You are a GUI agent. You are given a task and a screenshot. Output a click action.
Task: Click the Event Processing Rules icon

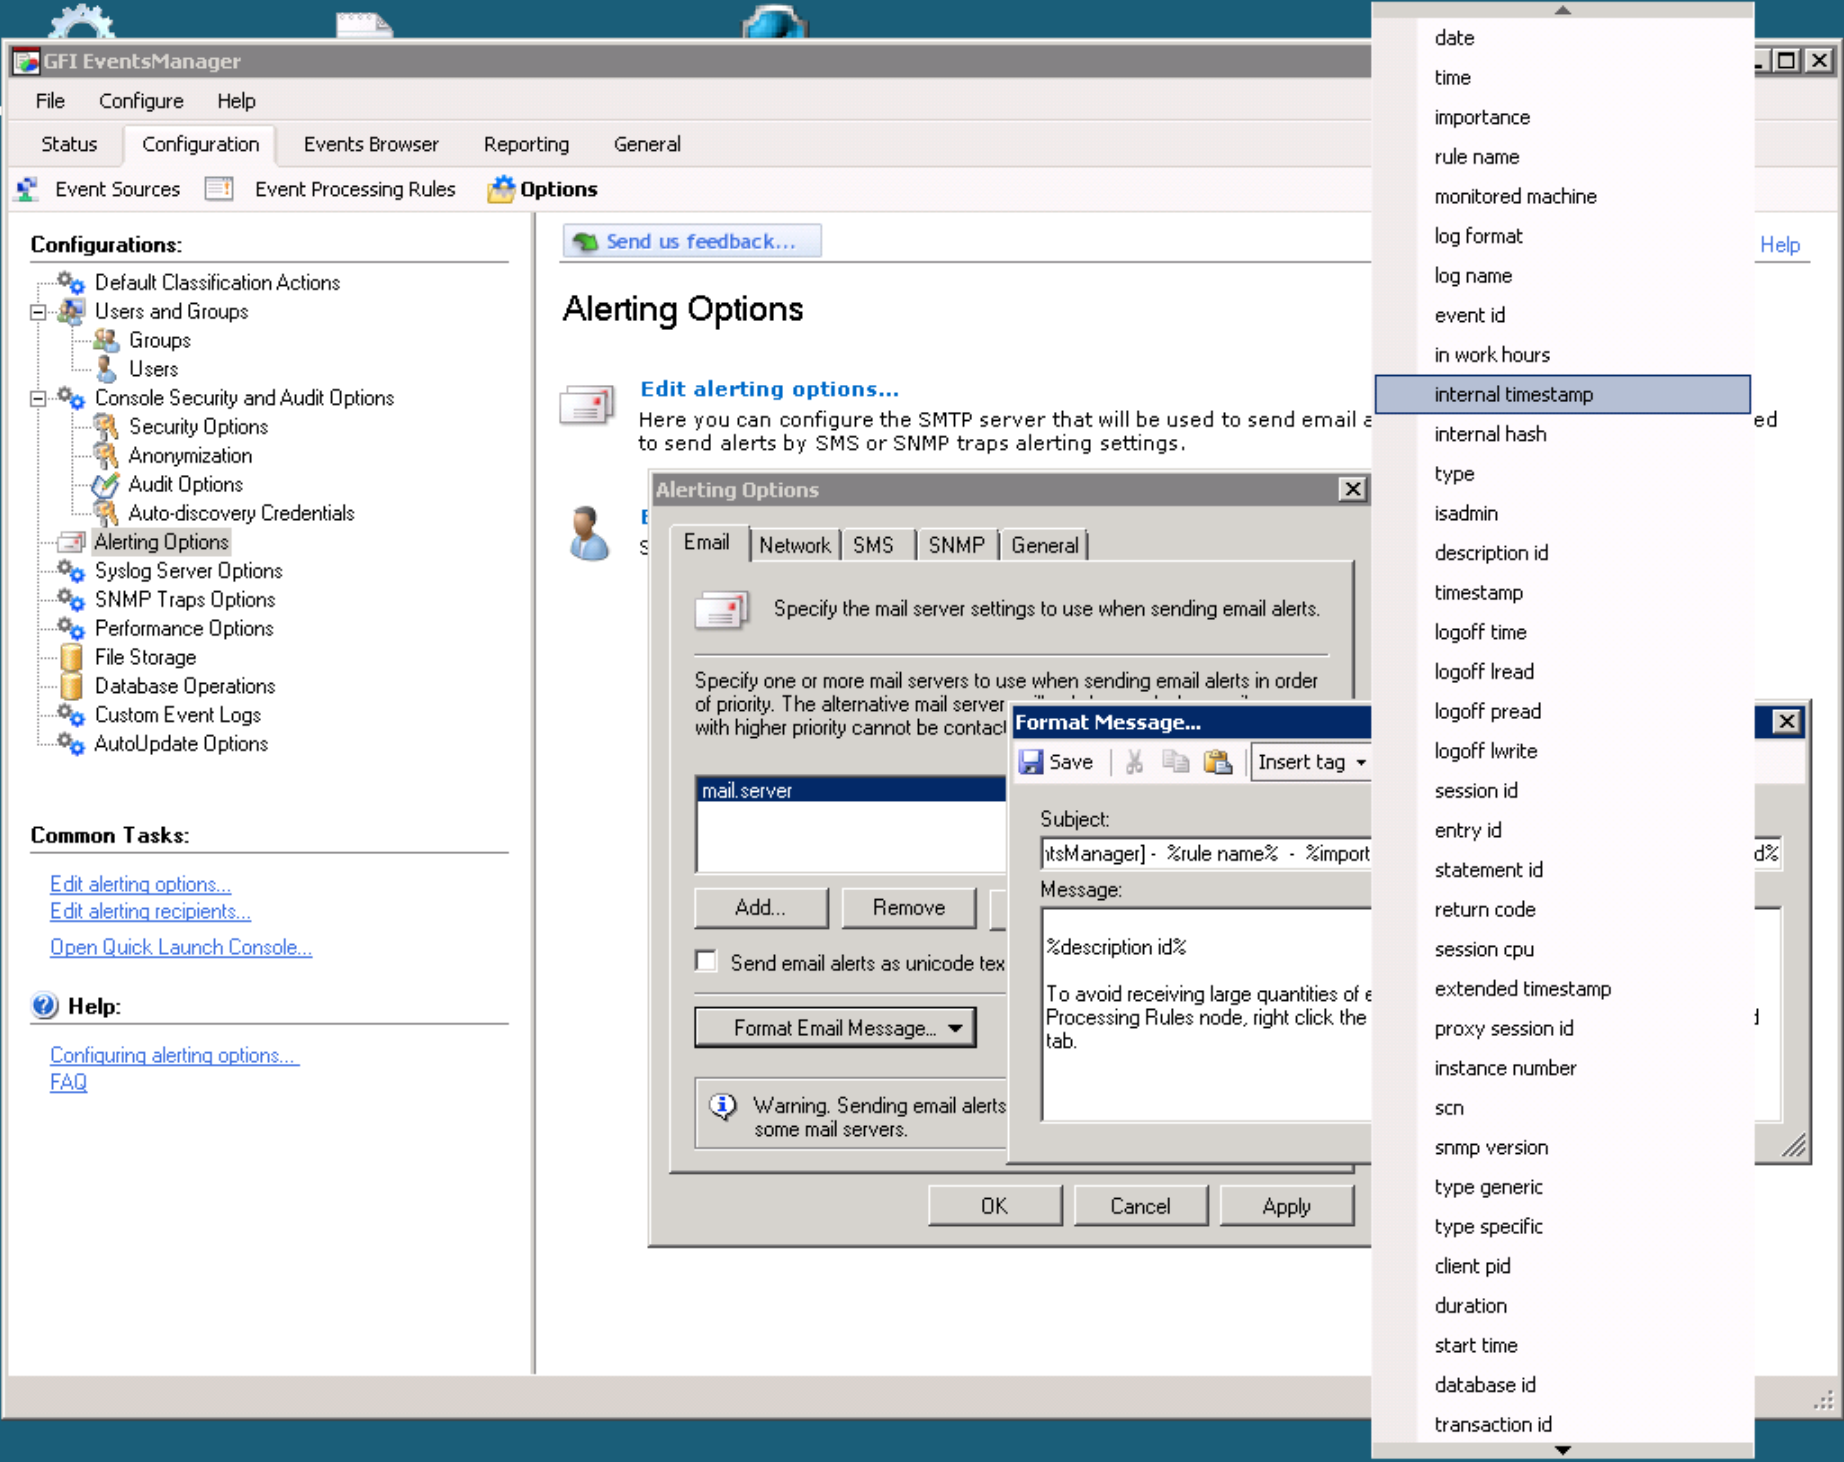pyautogui.click(x=219, y=189)
